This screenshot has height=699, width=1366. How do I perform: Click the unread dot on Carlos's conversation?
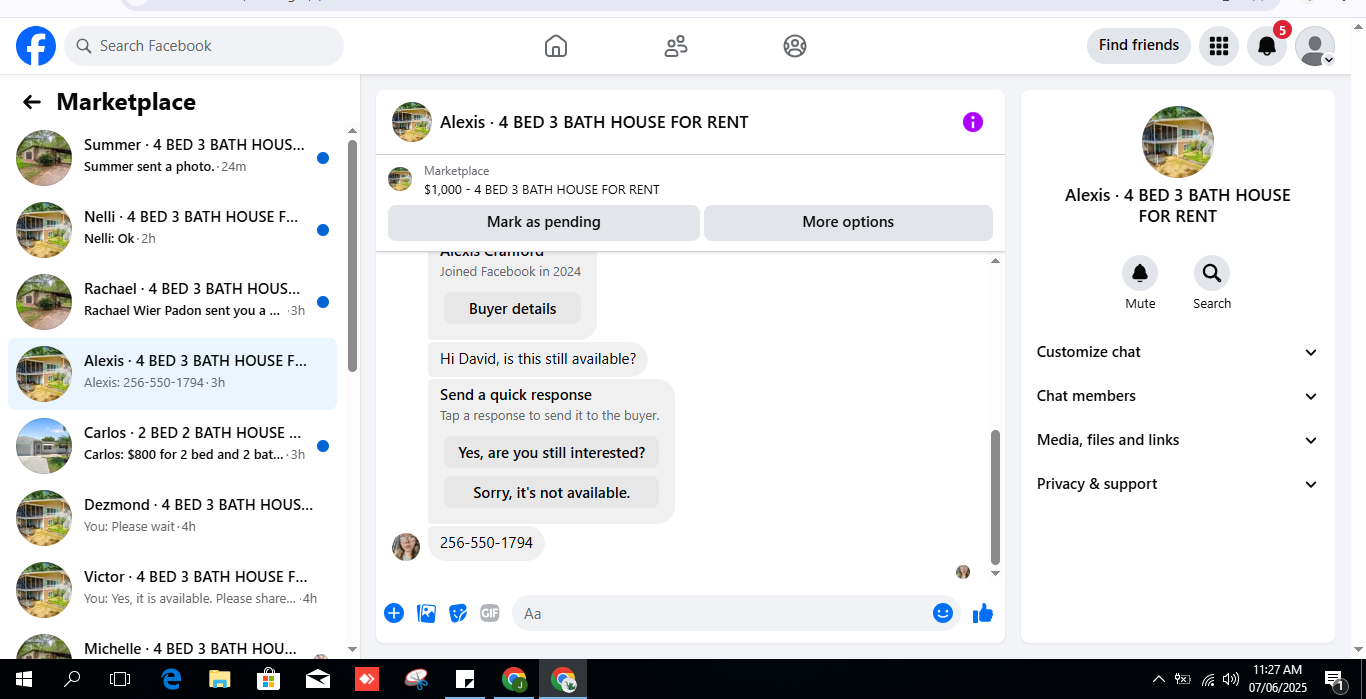[x=323, y=446]
